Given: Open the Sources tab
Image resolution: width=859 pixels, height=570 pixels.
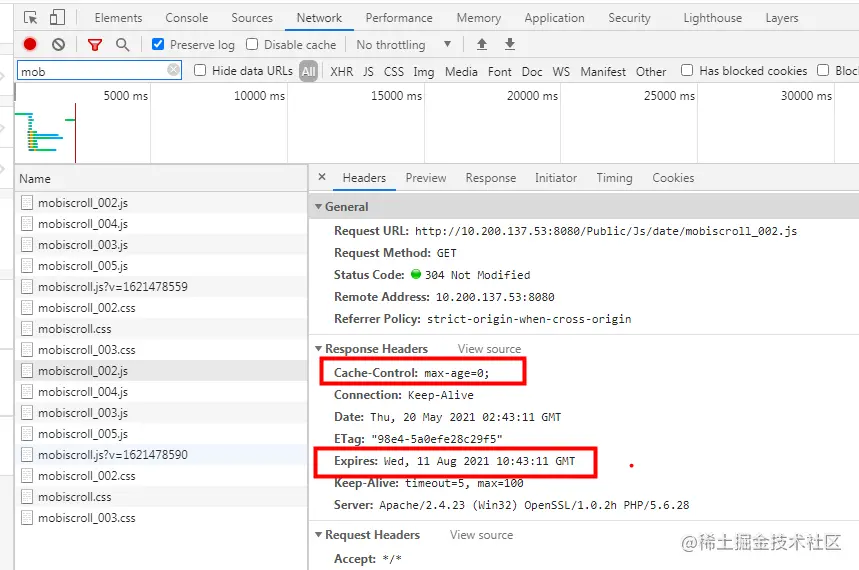Looking at the screenshot, I should coord(252,18).
